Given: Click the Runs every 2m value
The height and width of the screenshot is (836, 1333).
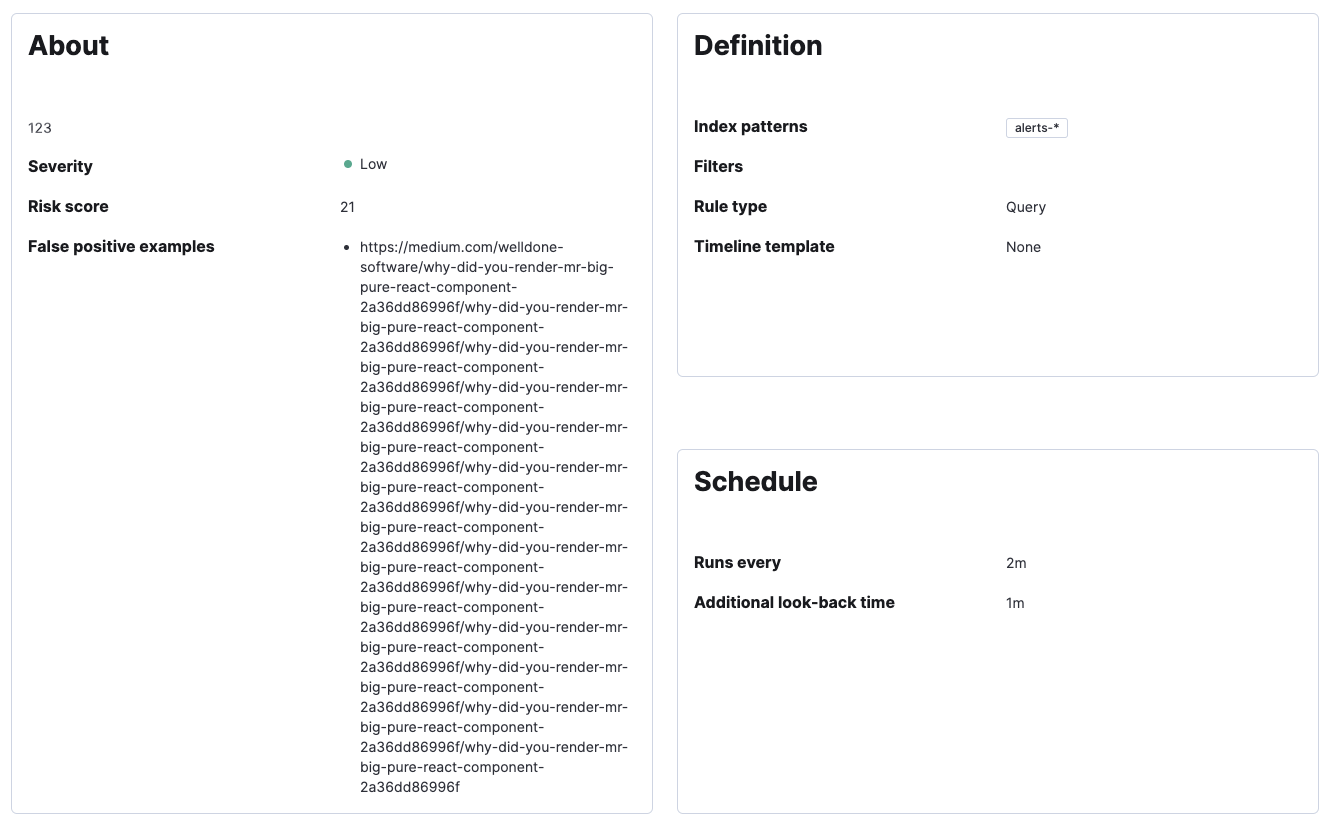Looking at the screenshot, I should click(x=1015, y=563).
